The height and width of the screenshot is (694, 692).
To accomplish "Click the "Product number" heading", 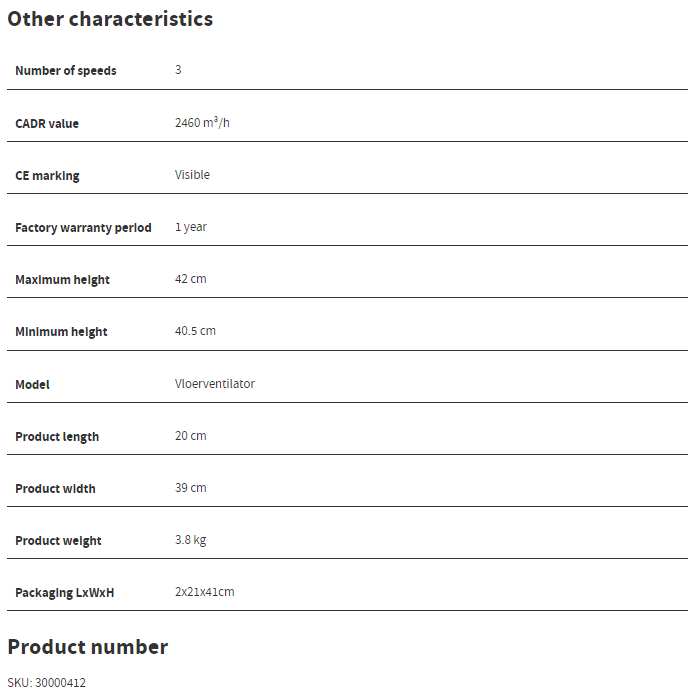I will coord(88,647).
